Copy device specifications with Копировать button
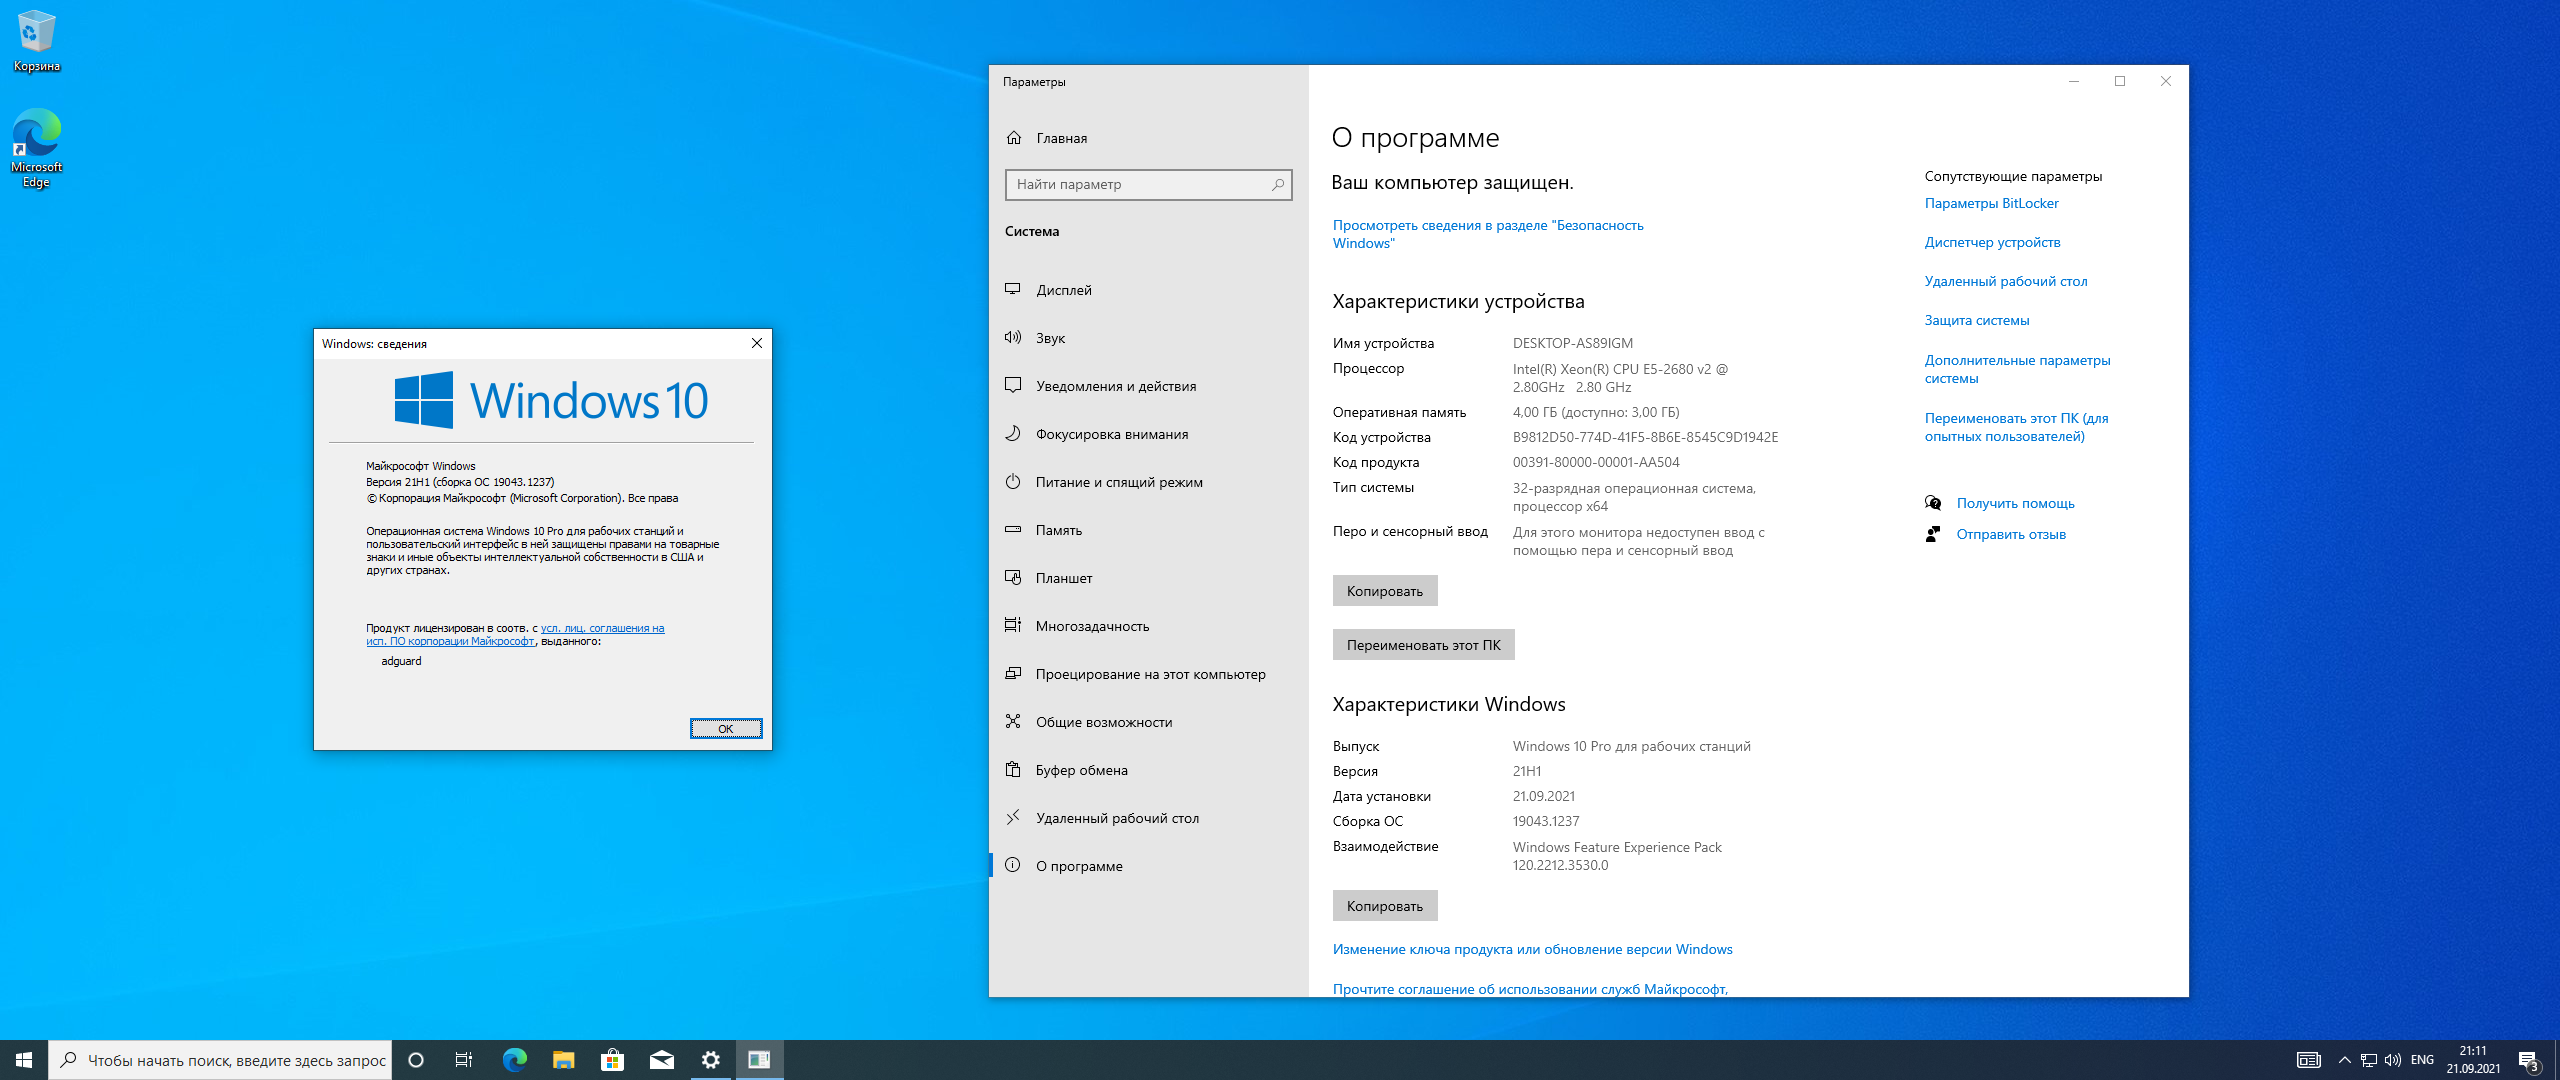This screenshot has height=1080, width=2560. tap(1385, 591)
